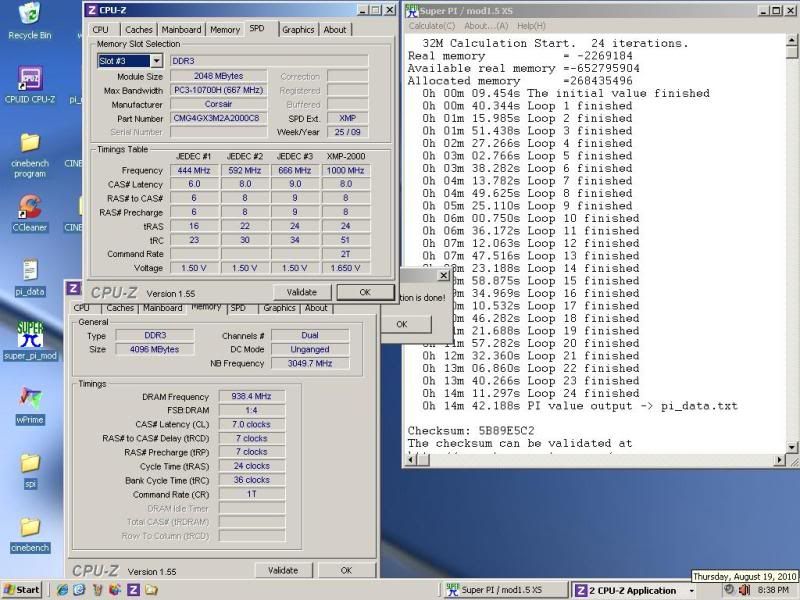
Task: Click the Checksum 5B89E5C2 line
Action: 471,431
